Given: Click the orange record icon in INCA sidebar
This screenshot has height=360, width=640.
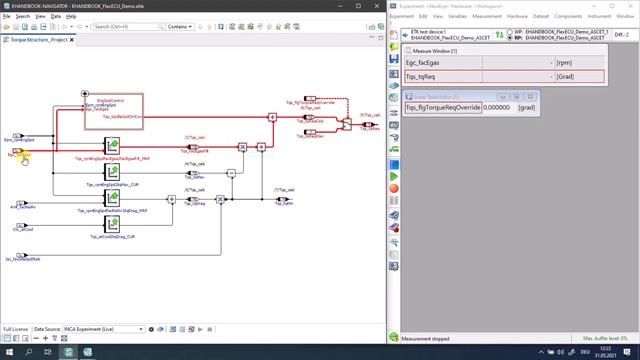Looking at the screenshot, I should [x=394, y=189].
